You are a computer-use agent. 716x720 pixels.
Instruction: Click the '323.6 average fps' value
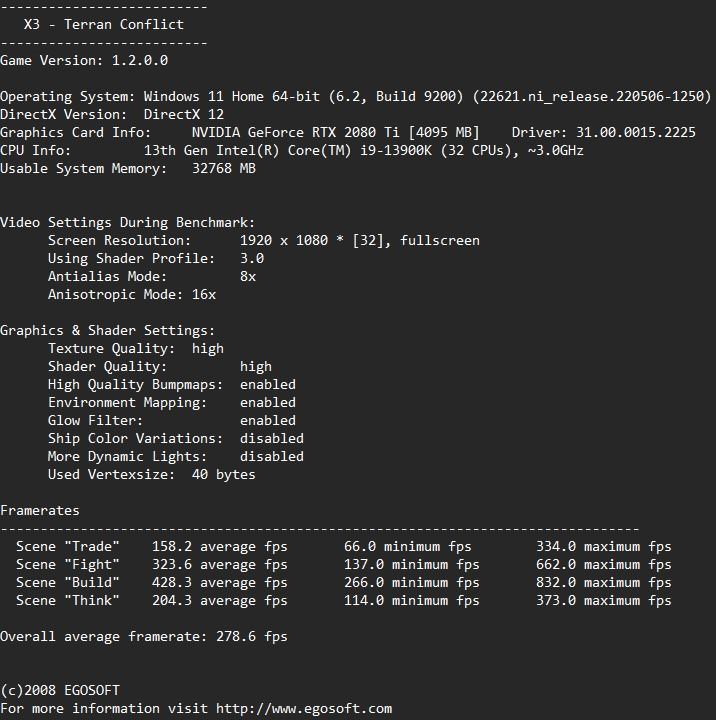(220, 564)
